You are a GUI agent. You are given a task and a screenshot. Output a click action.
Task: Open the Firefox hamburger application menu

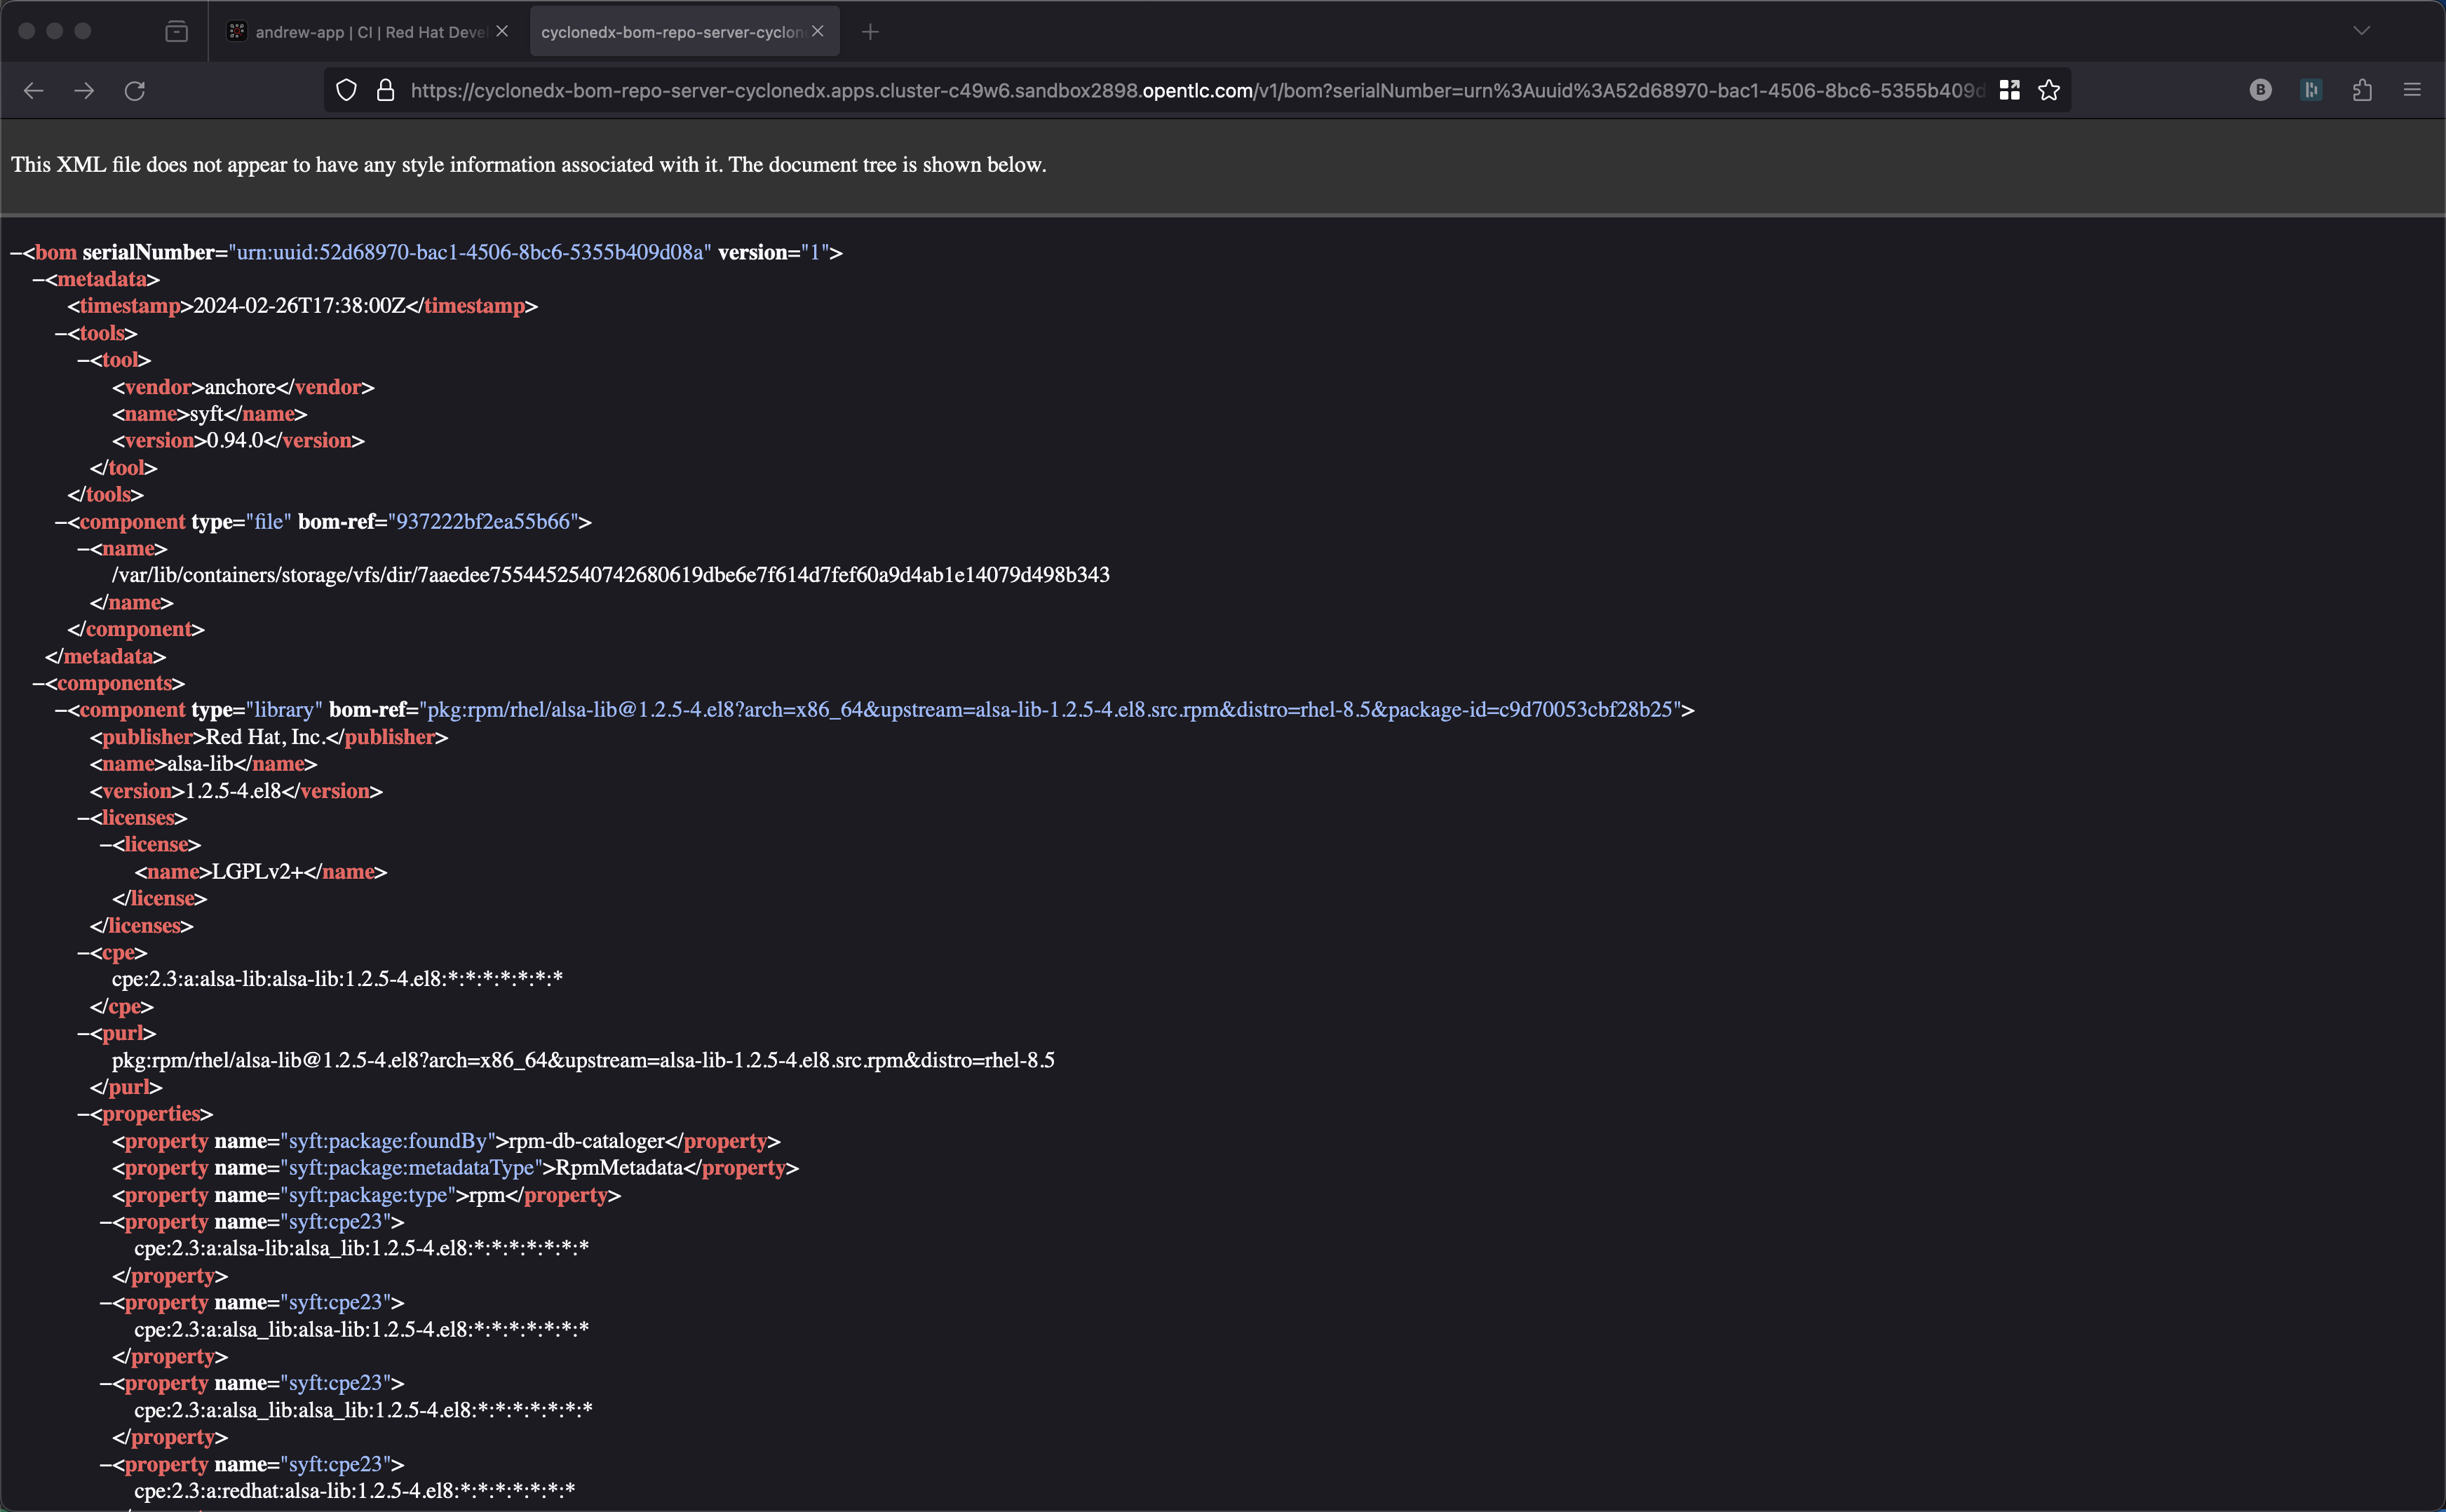coord(2412,91)
